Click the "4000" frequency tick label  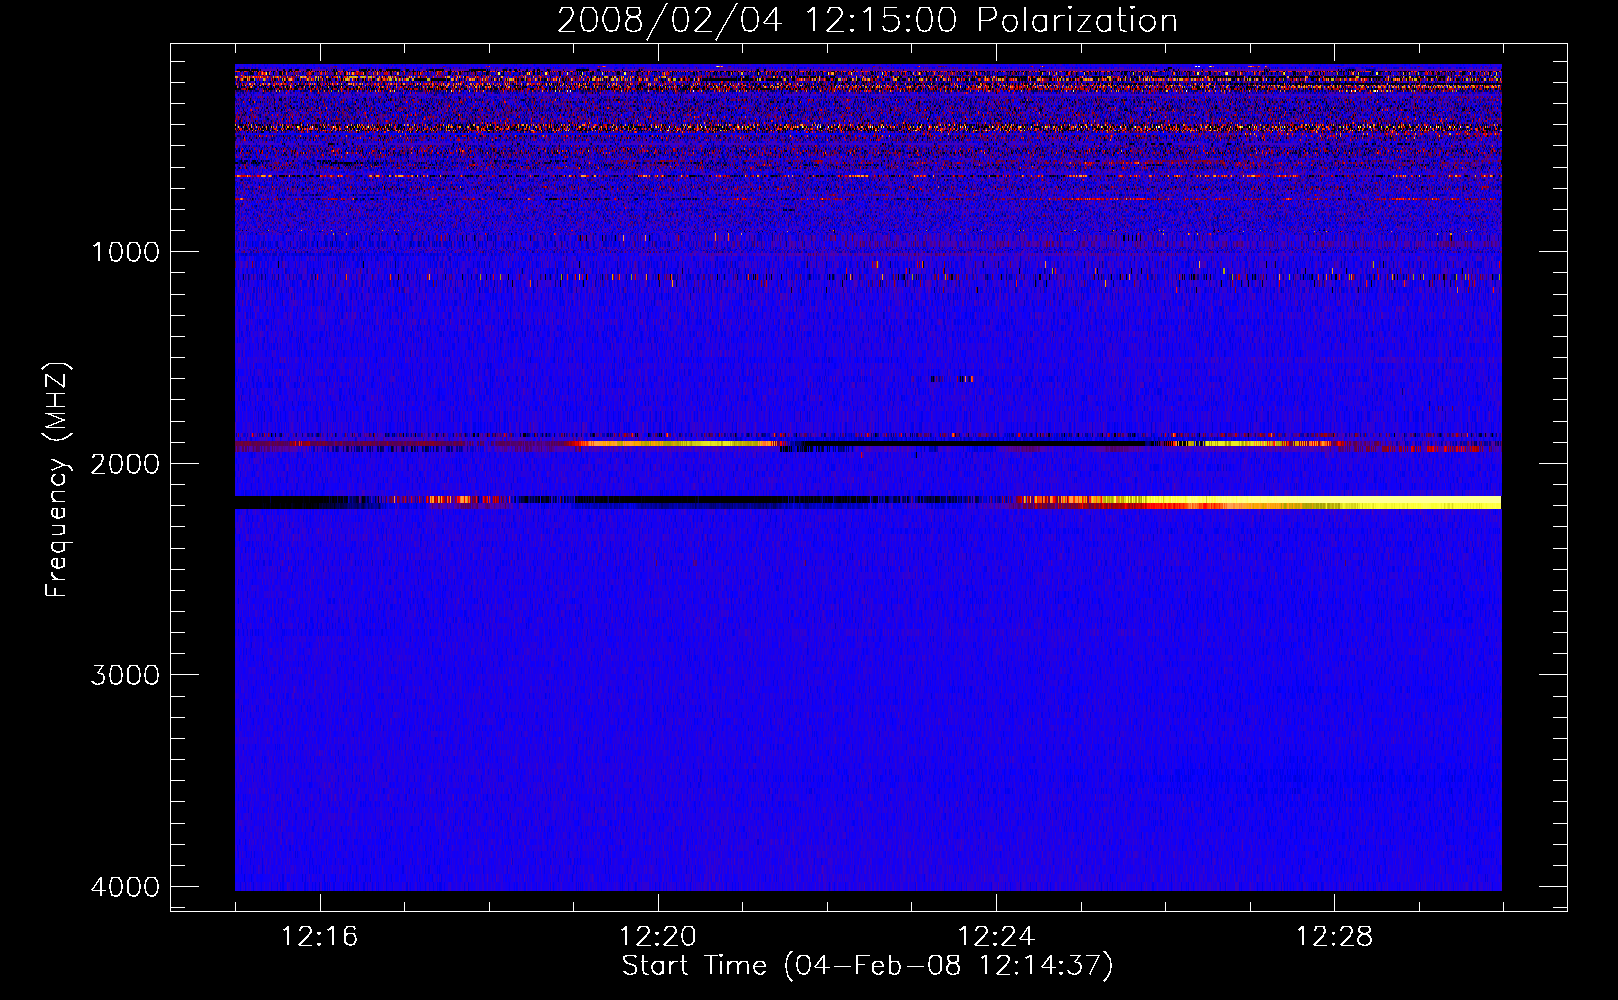tap(125, 887)
